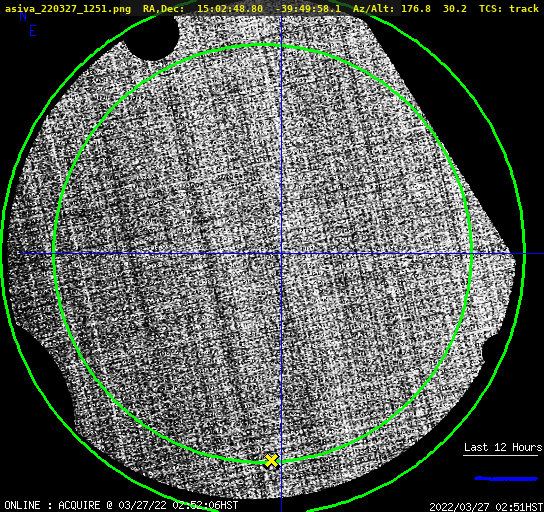Click the horizontal blue crosshair line's right end
544x512 pixels.
pyautogui.click(x=534, y=254)
